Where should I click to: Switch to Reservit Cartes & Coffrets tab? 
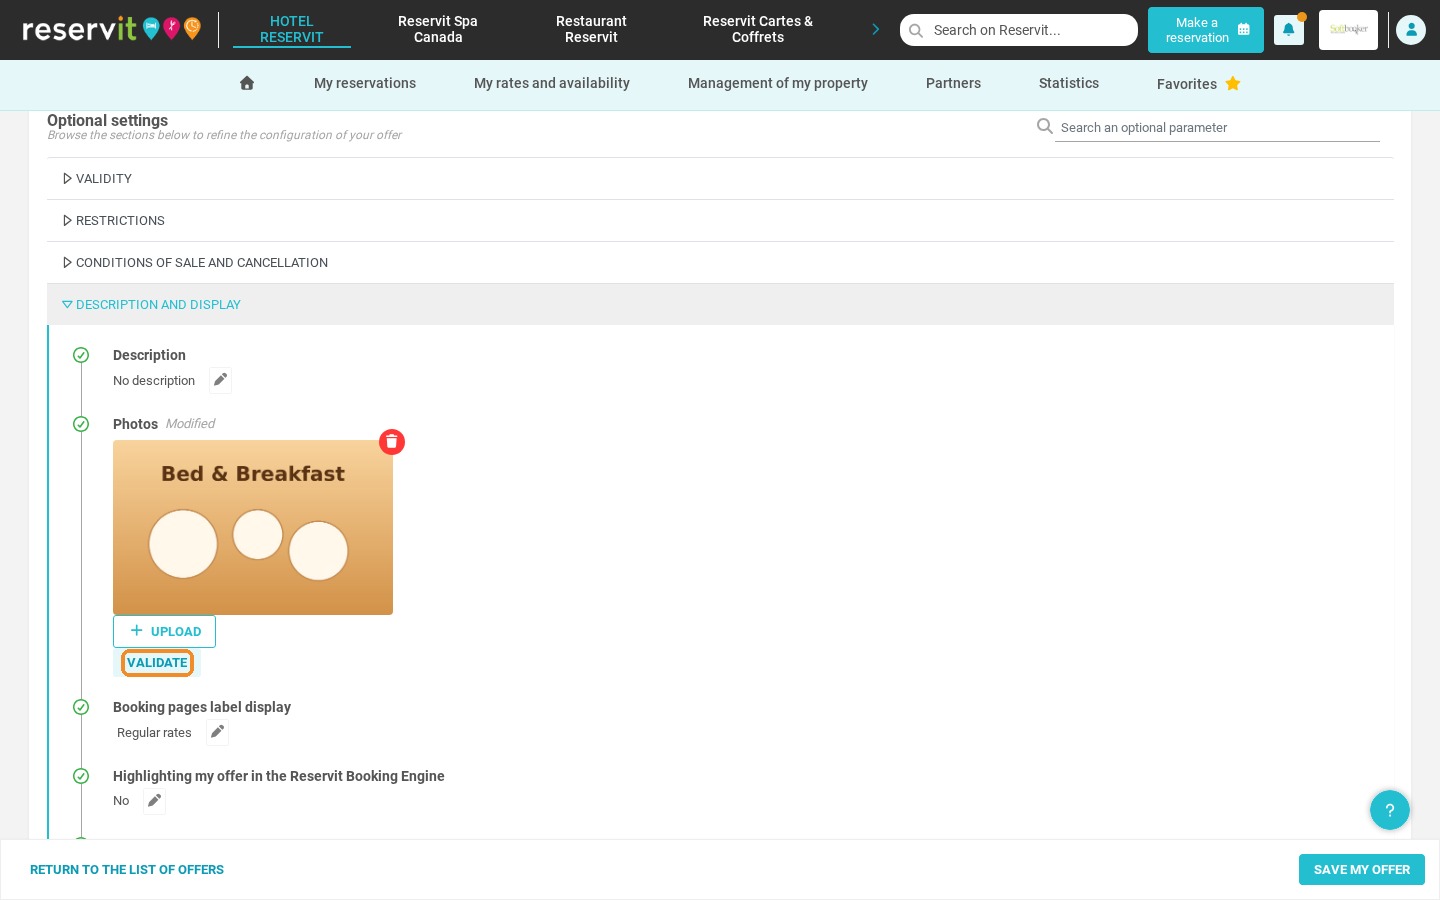tap(758, 29)
